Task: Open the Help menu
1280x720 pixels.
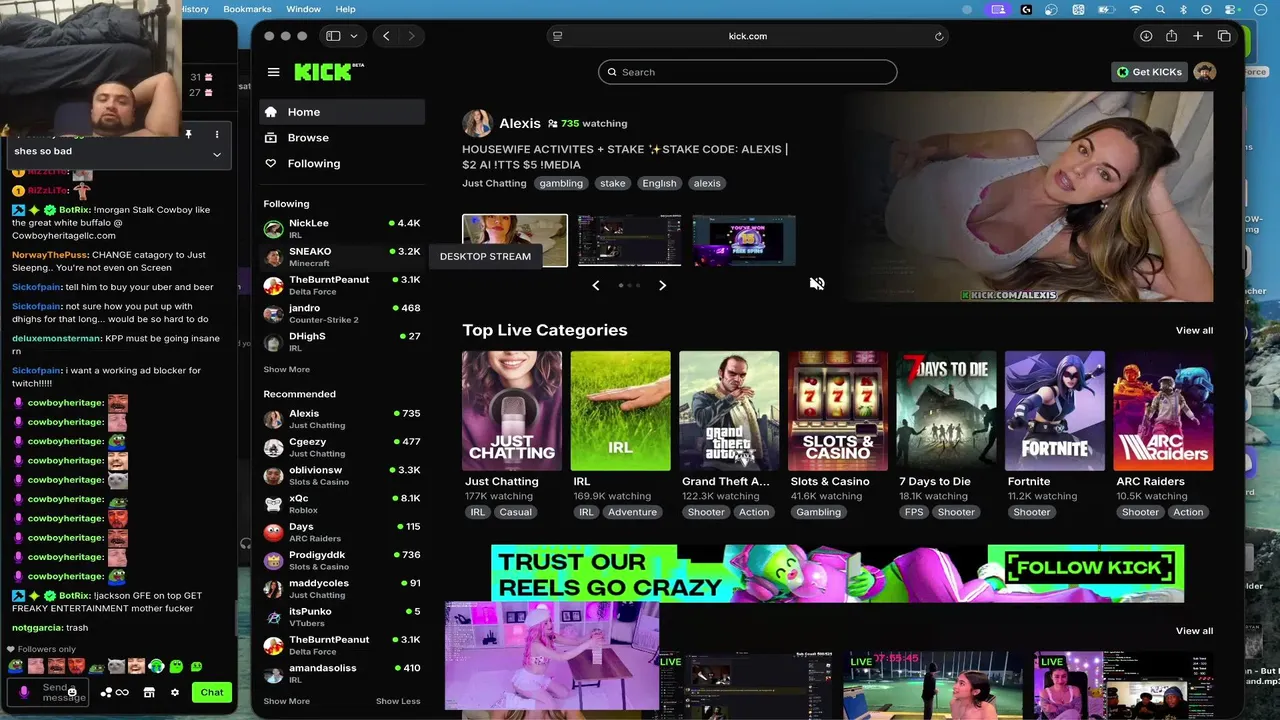Action: click(345, 9)
